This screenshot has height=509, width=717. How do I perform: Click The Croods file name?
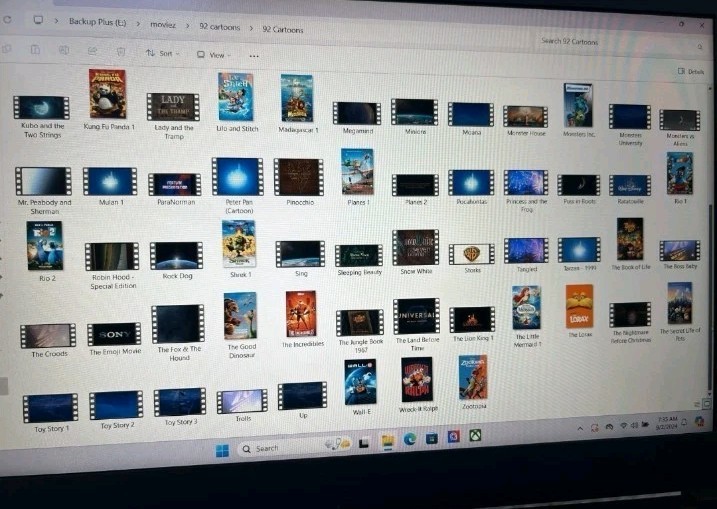tap(49, 354)
